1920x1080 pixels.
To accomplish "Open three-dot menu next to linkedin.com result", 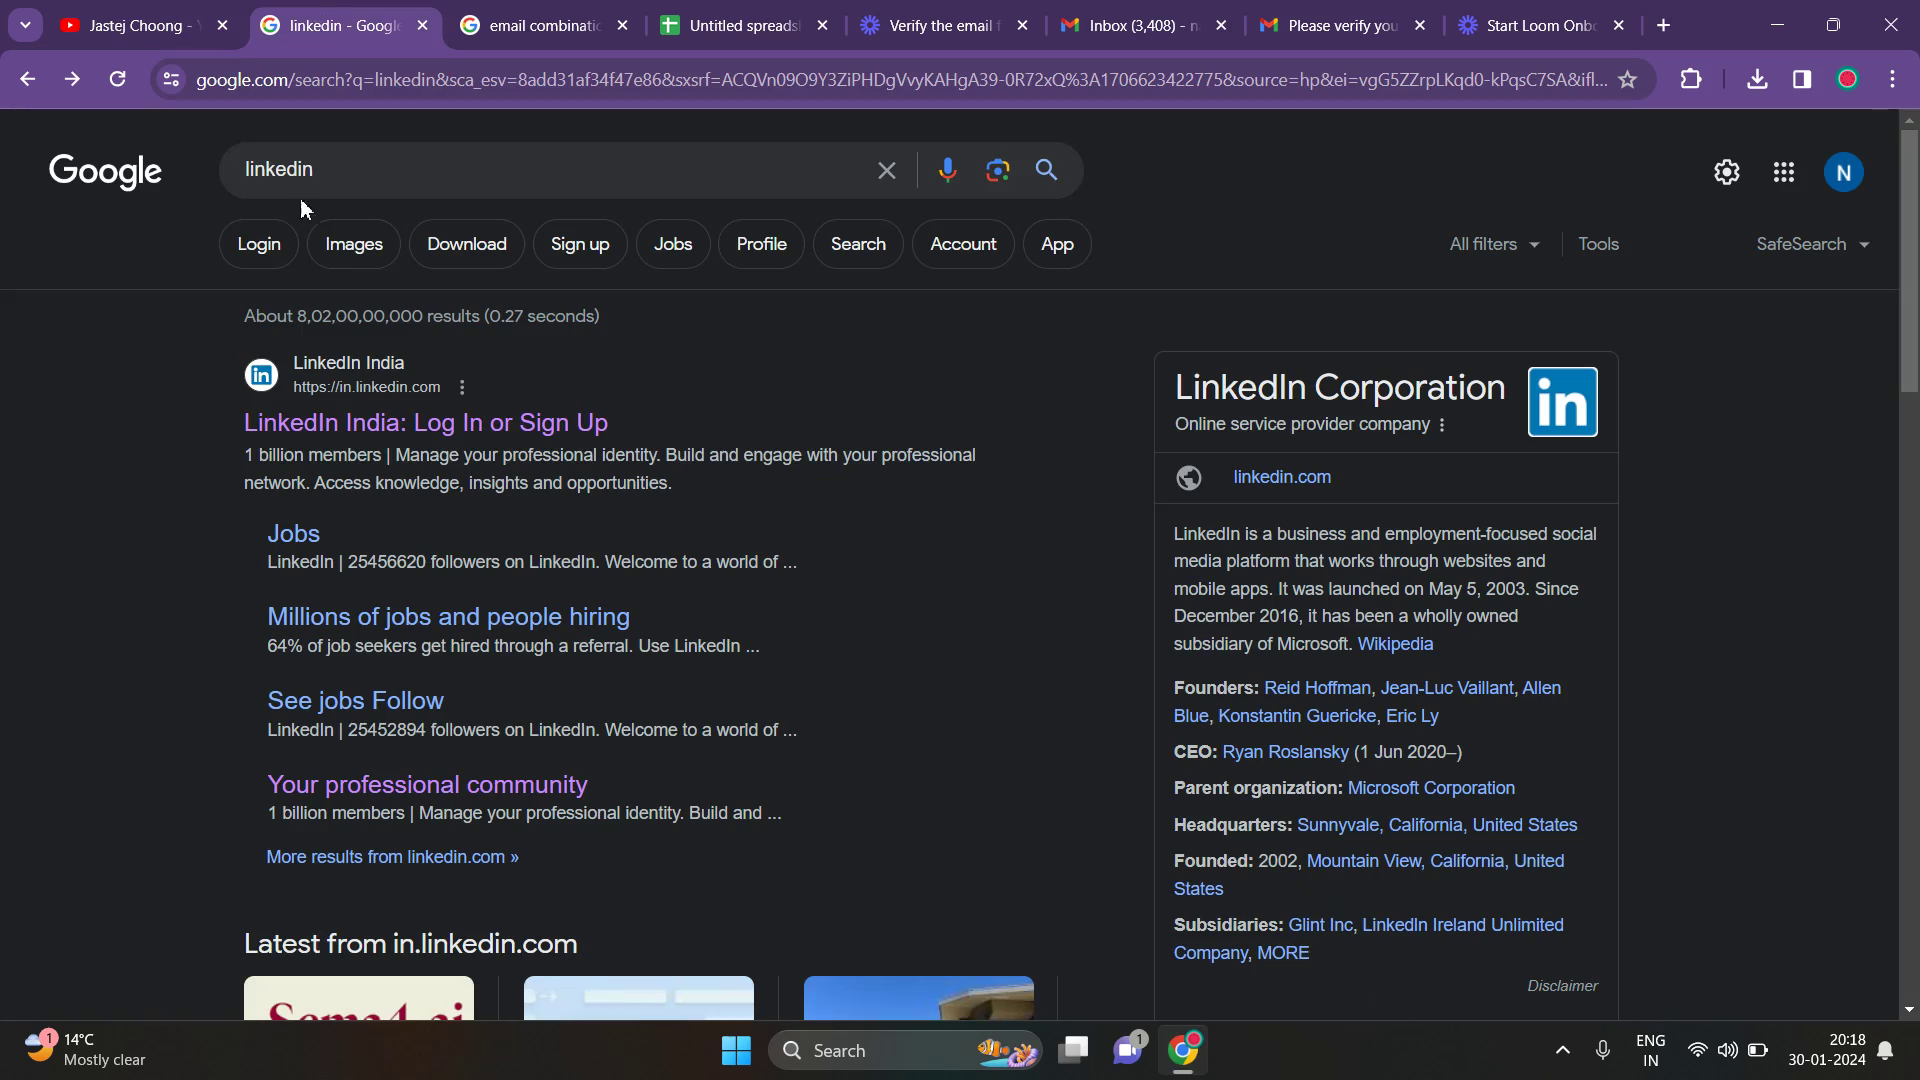I will point(461,387).
